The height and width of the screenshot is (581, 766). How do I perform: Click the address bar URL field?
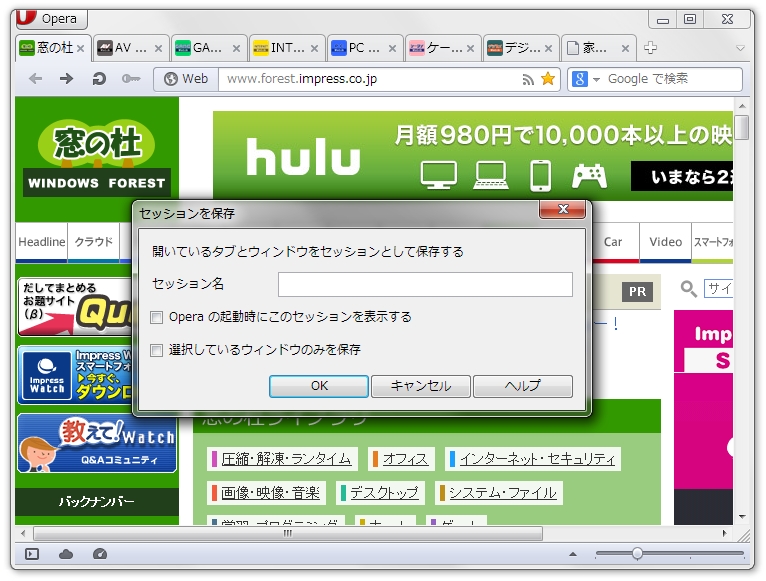pyautogui.click(x=371, y=79)
